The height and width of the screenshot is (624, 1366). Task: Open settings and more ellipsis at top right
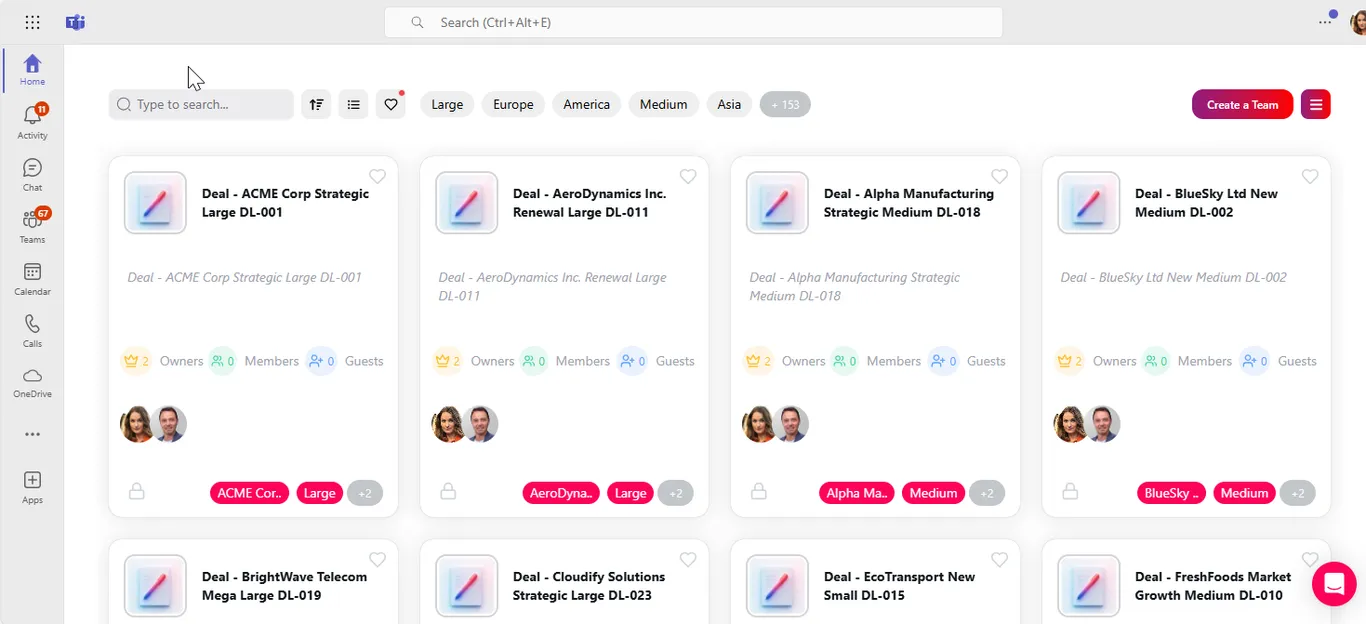pos(1325,22)
